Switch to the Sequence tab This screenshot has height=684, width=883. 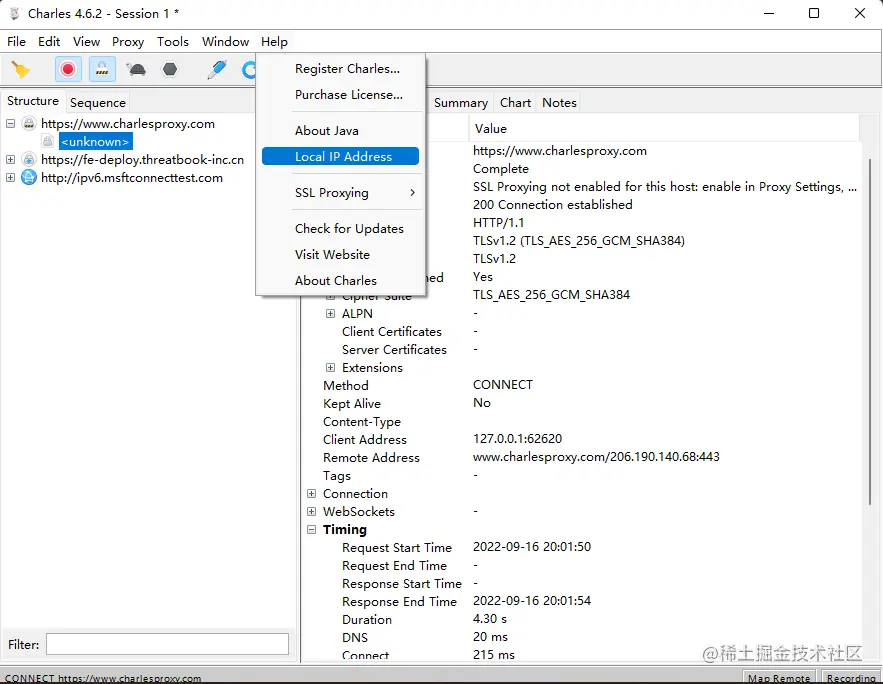[x=97, y=102]
